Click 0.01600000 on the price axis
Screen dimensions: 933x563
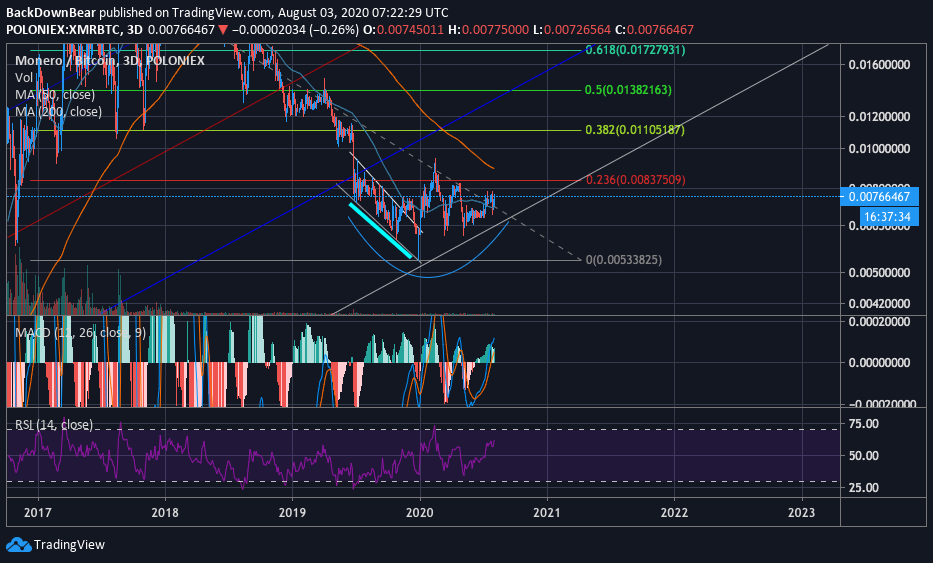click(x=879, y=64)
